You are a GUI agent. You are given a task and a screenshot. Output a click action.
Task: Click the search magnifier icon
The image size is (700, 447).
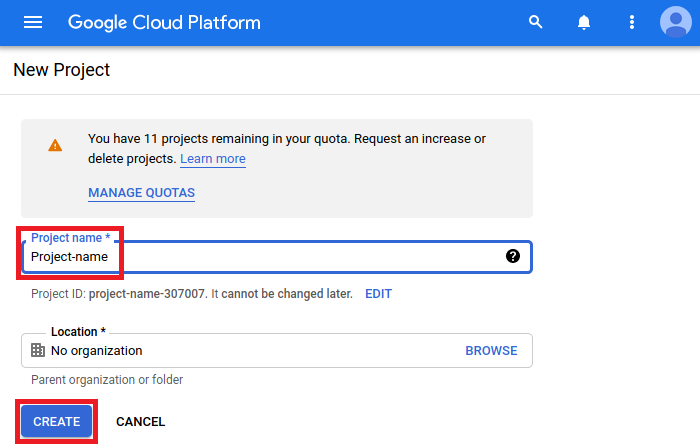point(536,22)
